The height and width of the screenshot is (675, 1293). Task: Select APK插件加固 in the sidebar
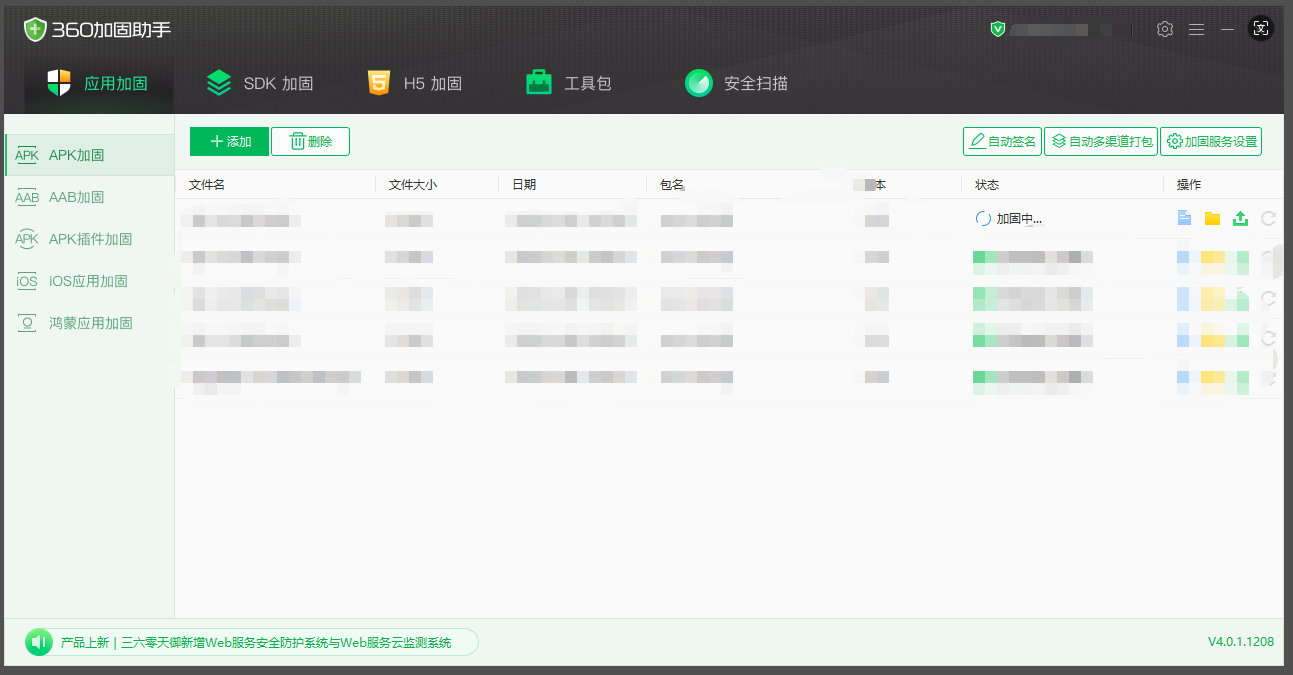[90, 239]
